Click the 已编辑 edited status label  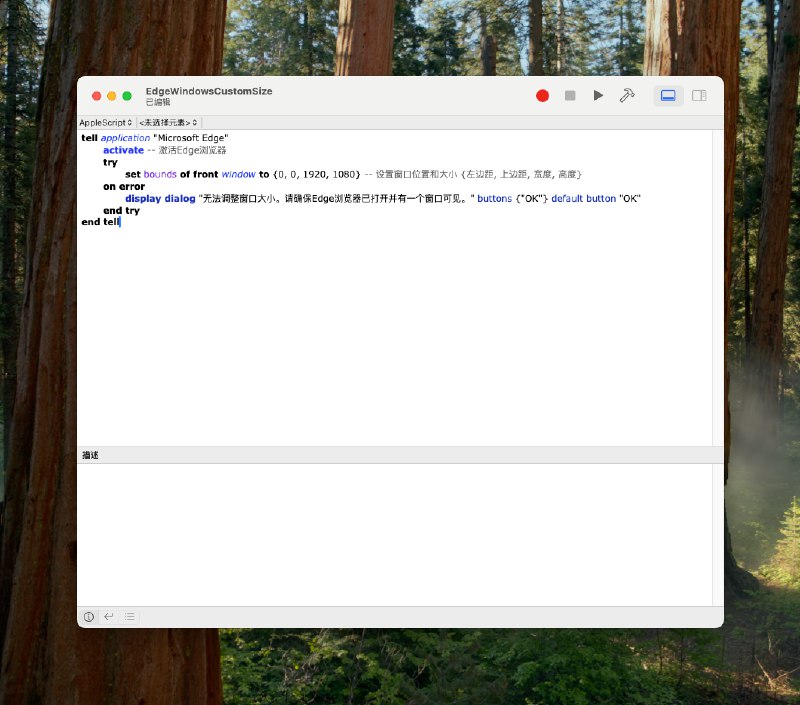click(x=158, y=102)
